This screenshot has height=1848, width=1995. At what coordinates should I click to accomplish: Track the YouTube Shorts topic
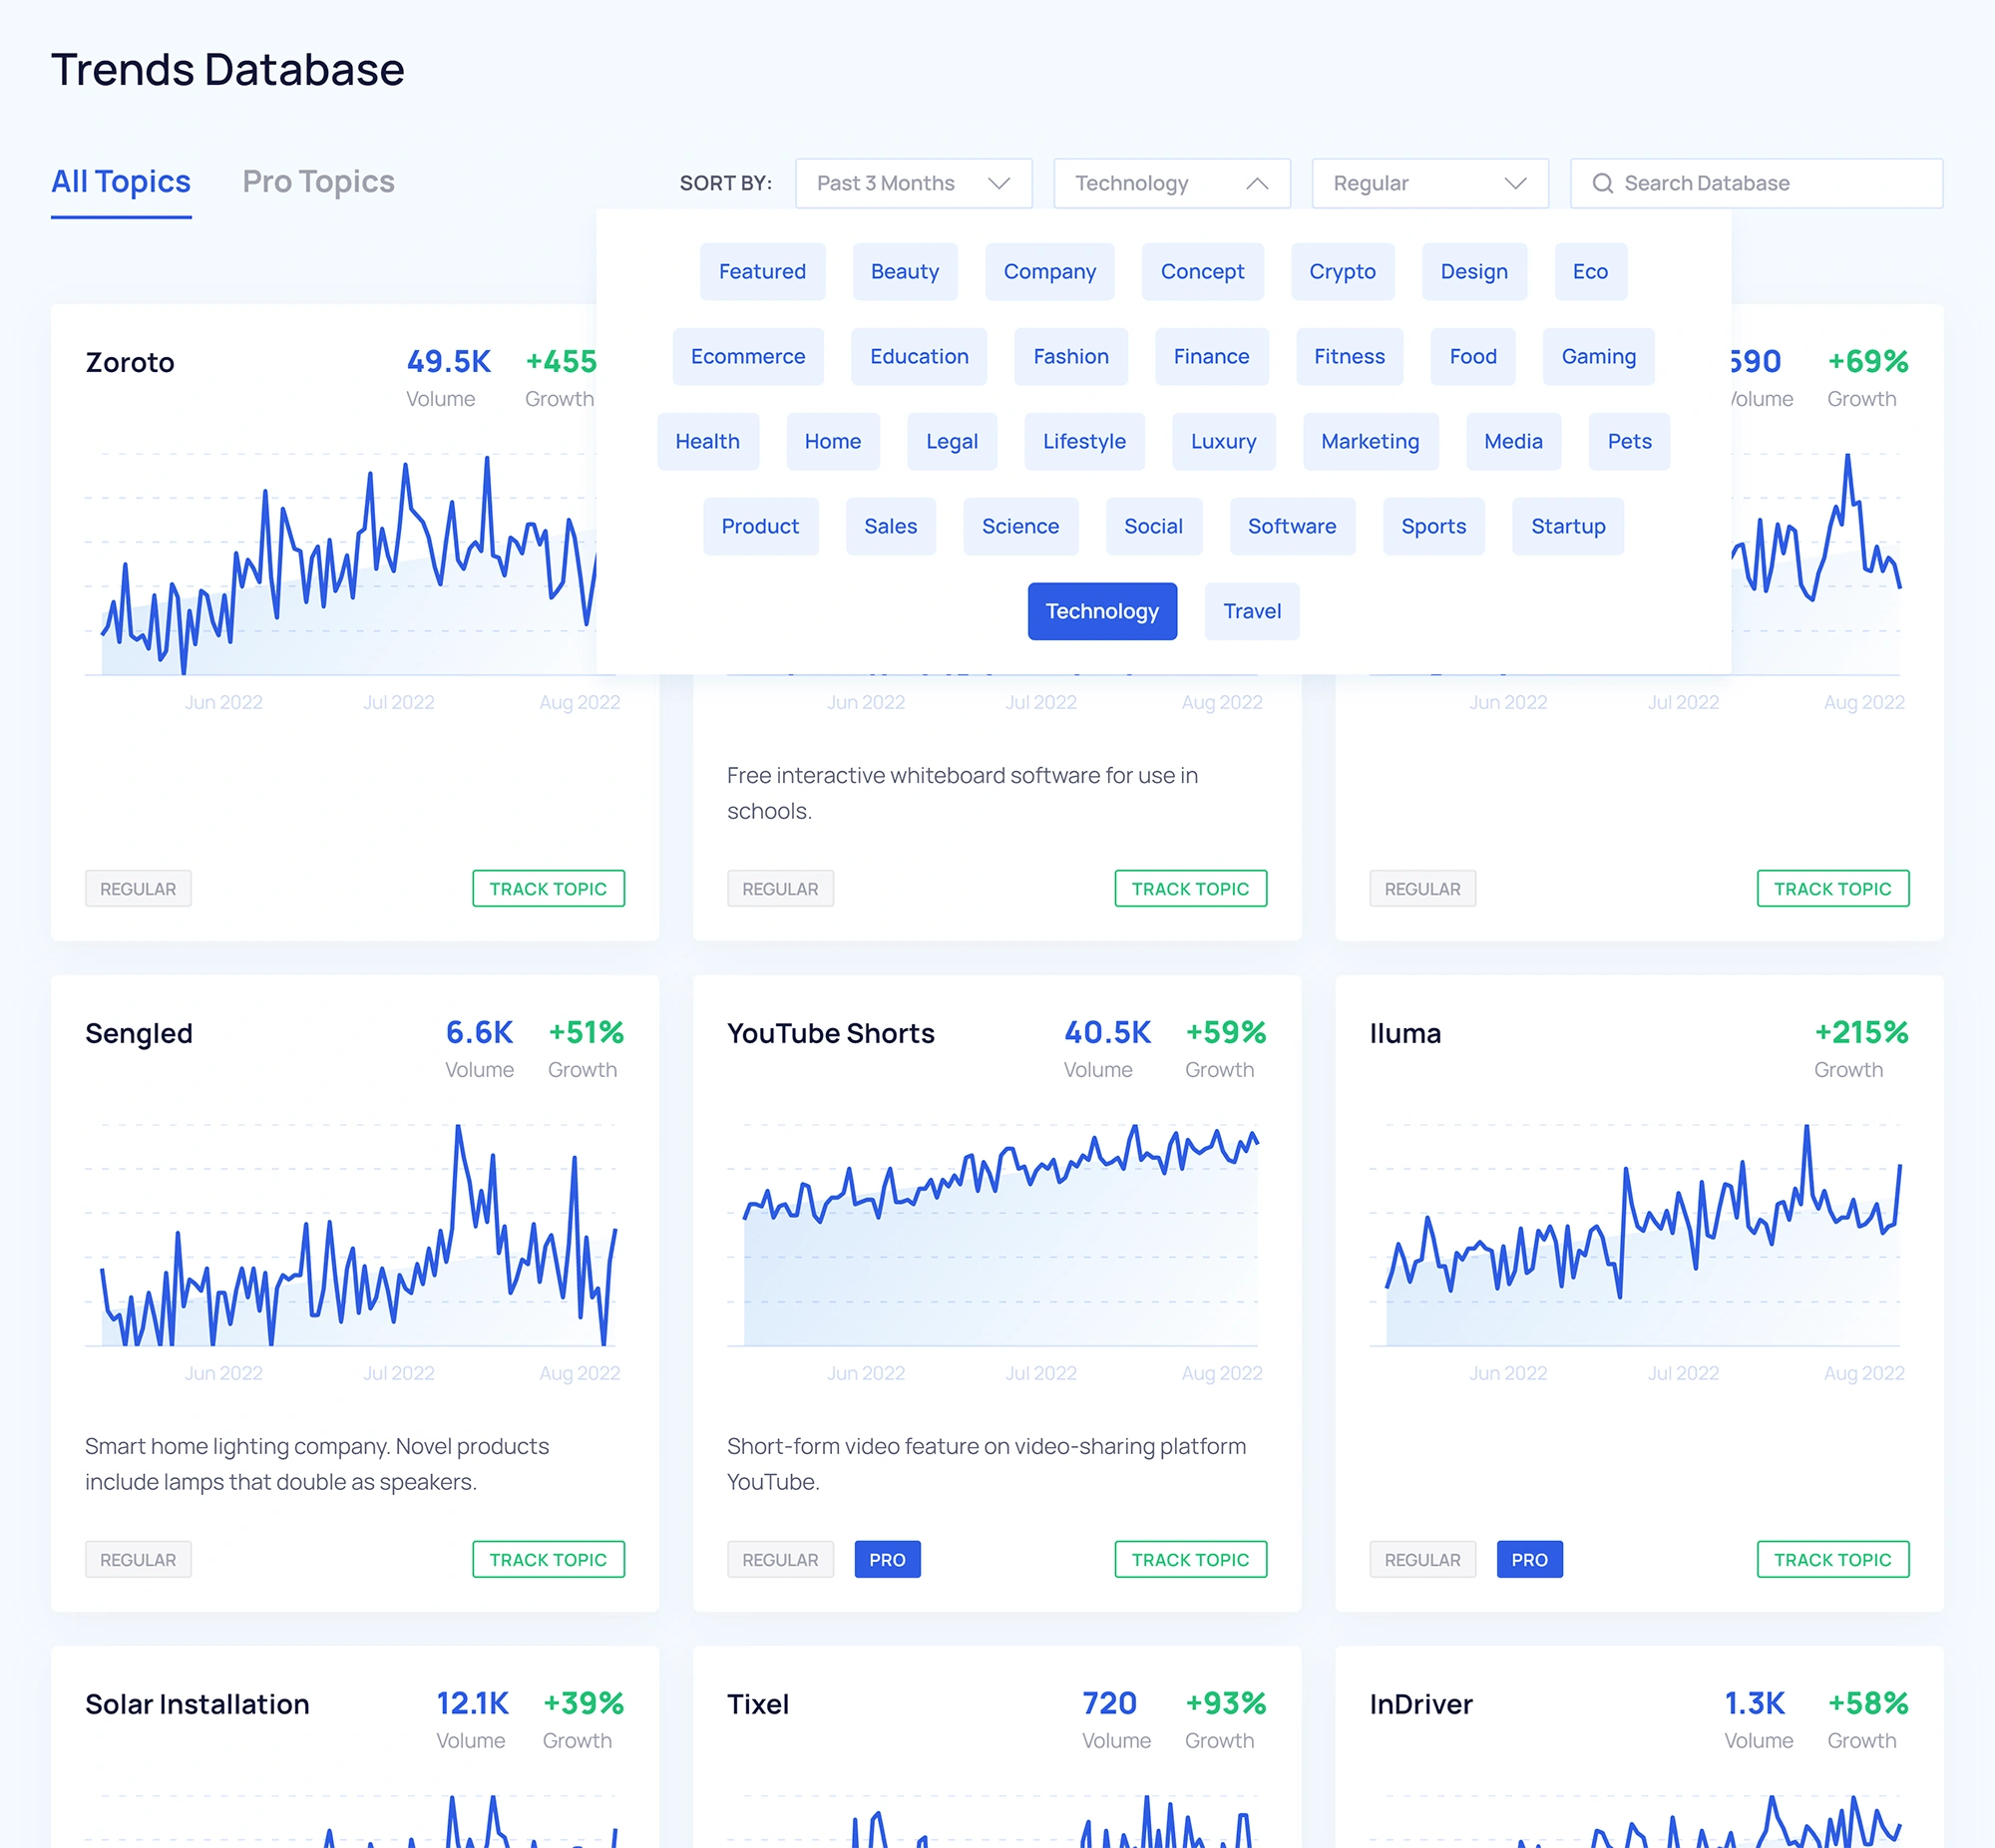point(1190,1560)
